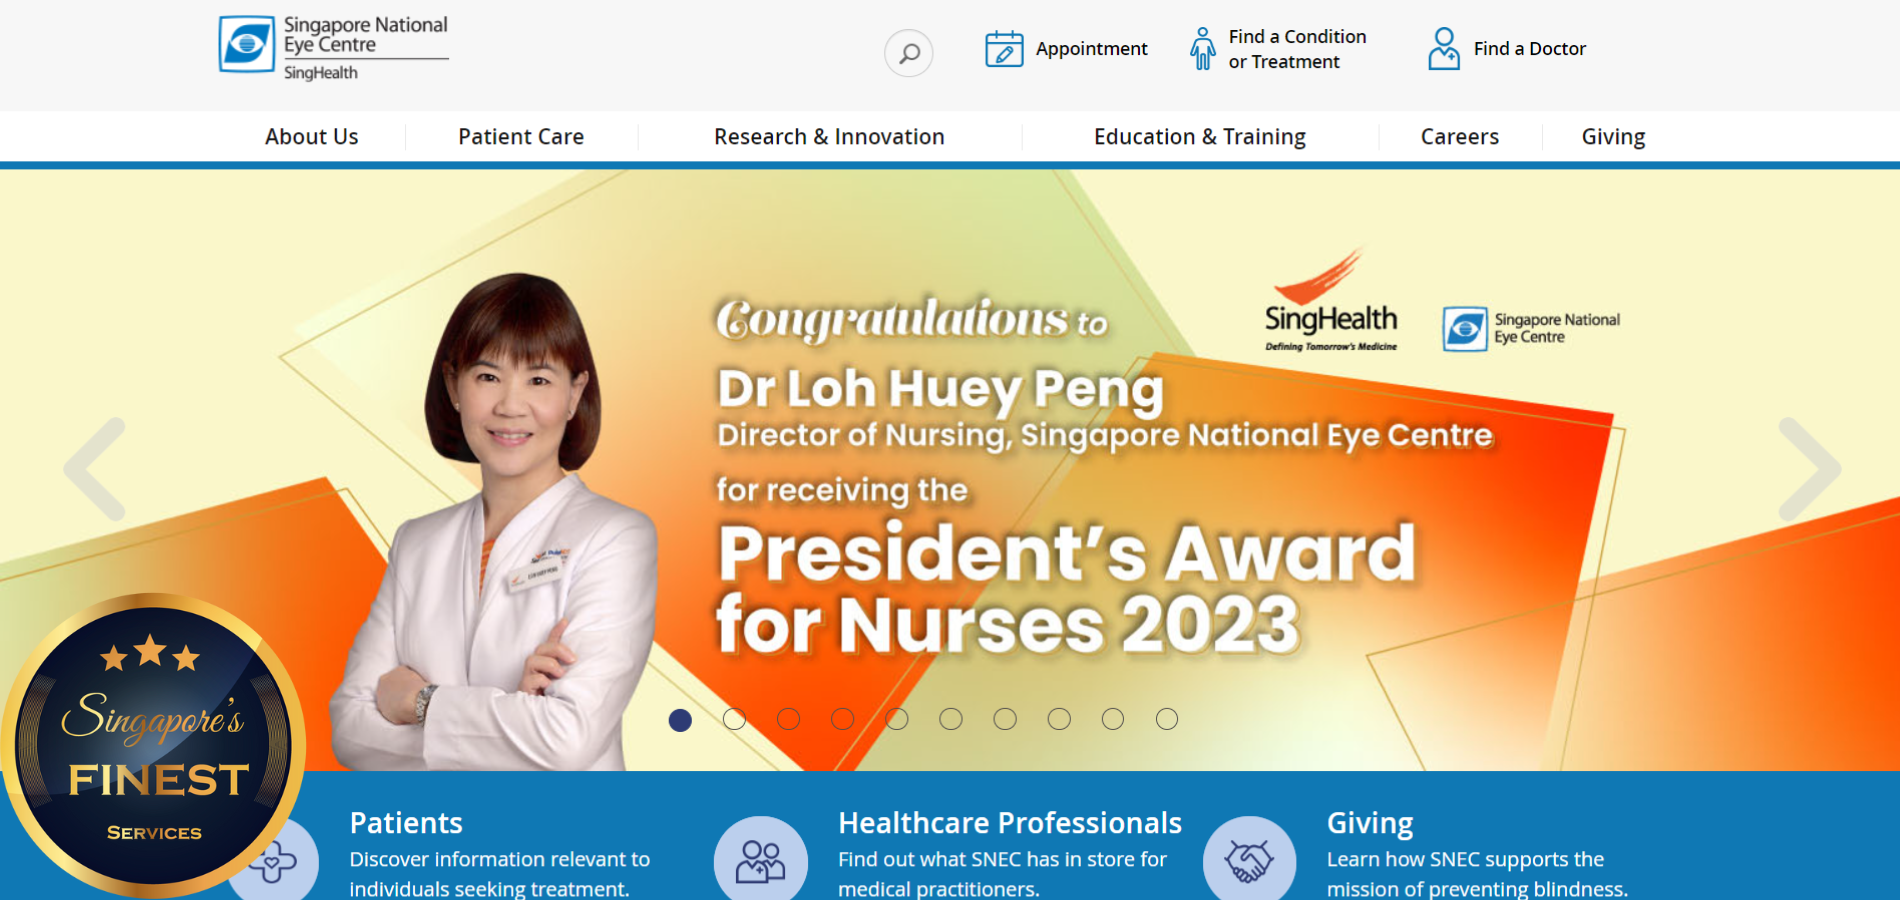Image resolution: width=1900 pixels, height=900 pixels.
Task: Go to next banner slide arrow
Action: (x=1808, y=469)
